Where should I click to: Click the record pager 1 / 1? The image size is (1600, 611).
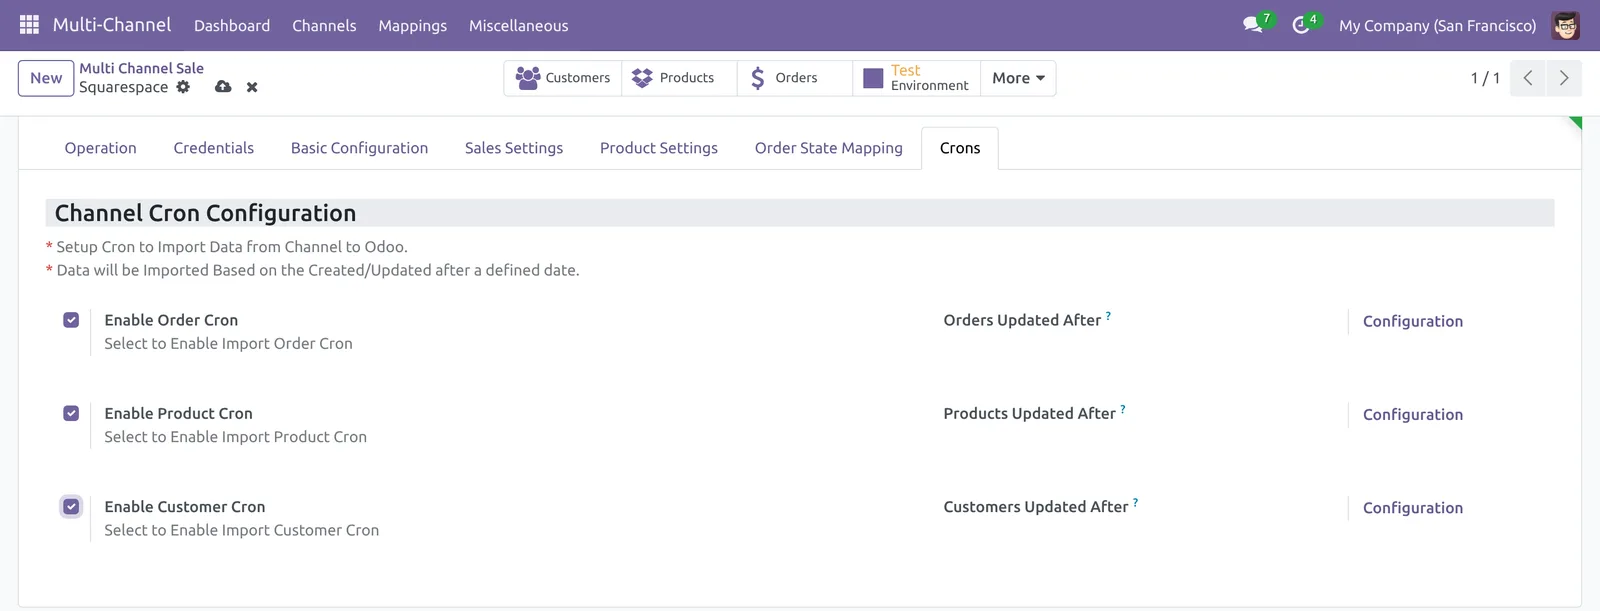coord(1485,78)
